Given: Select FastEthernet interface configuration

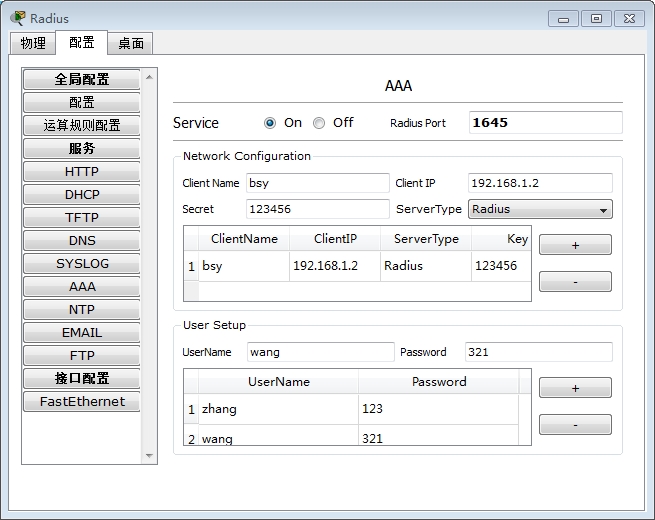Looking at the screenshot, I should coord(82,401).
